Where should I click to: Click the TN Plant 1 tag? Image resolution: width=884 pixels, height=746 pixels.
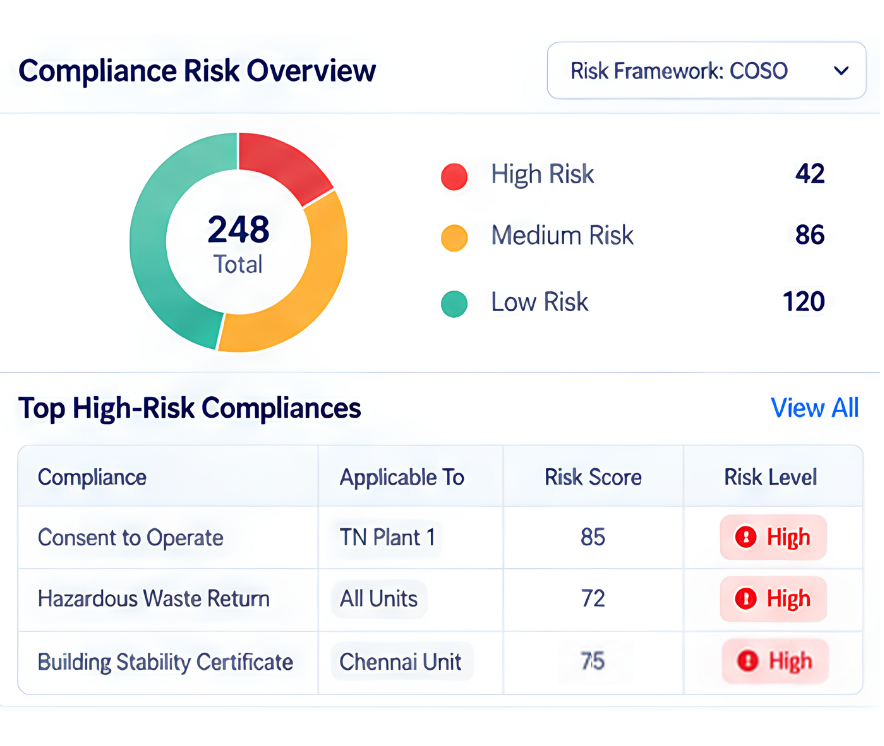[387, 537]
